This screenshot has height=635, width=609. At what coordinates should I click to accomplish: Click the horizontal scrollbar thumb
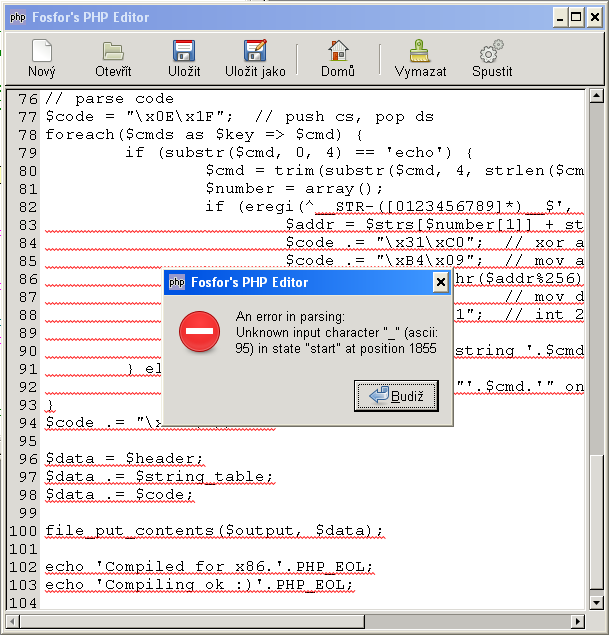click(192, 621)
